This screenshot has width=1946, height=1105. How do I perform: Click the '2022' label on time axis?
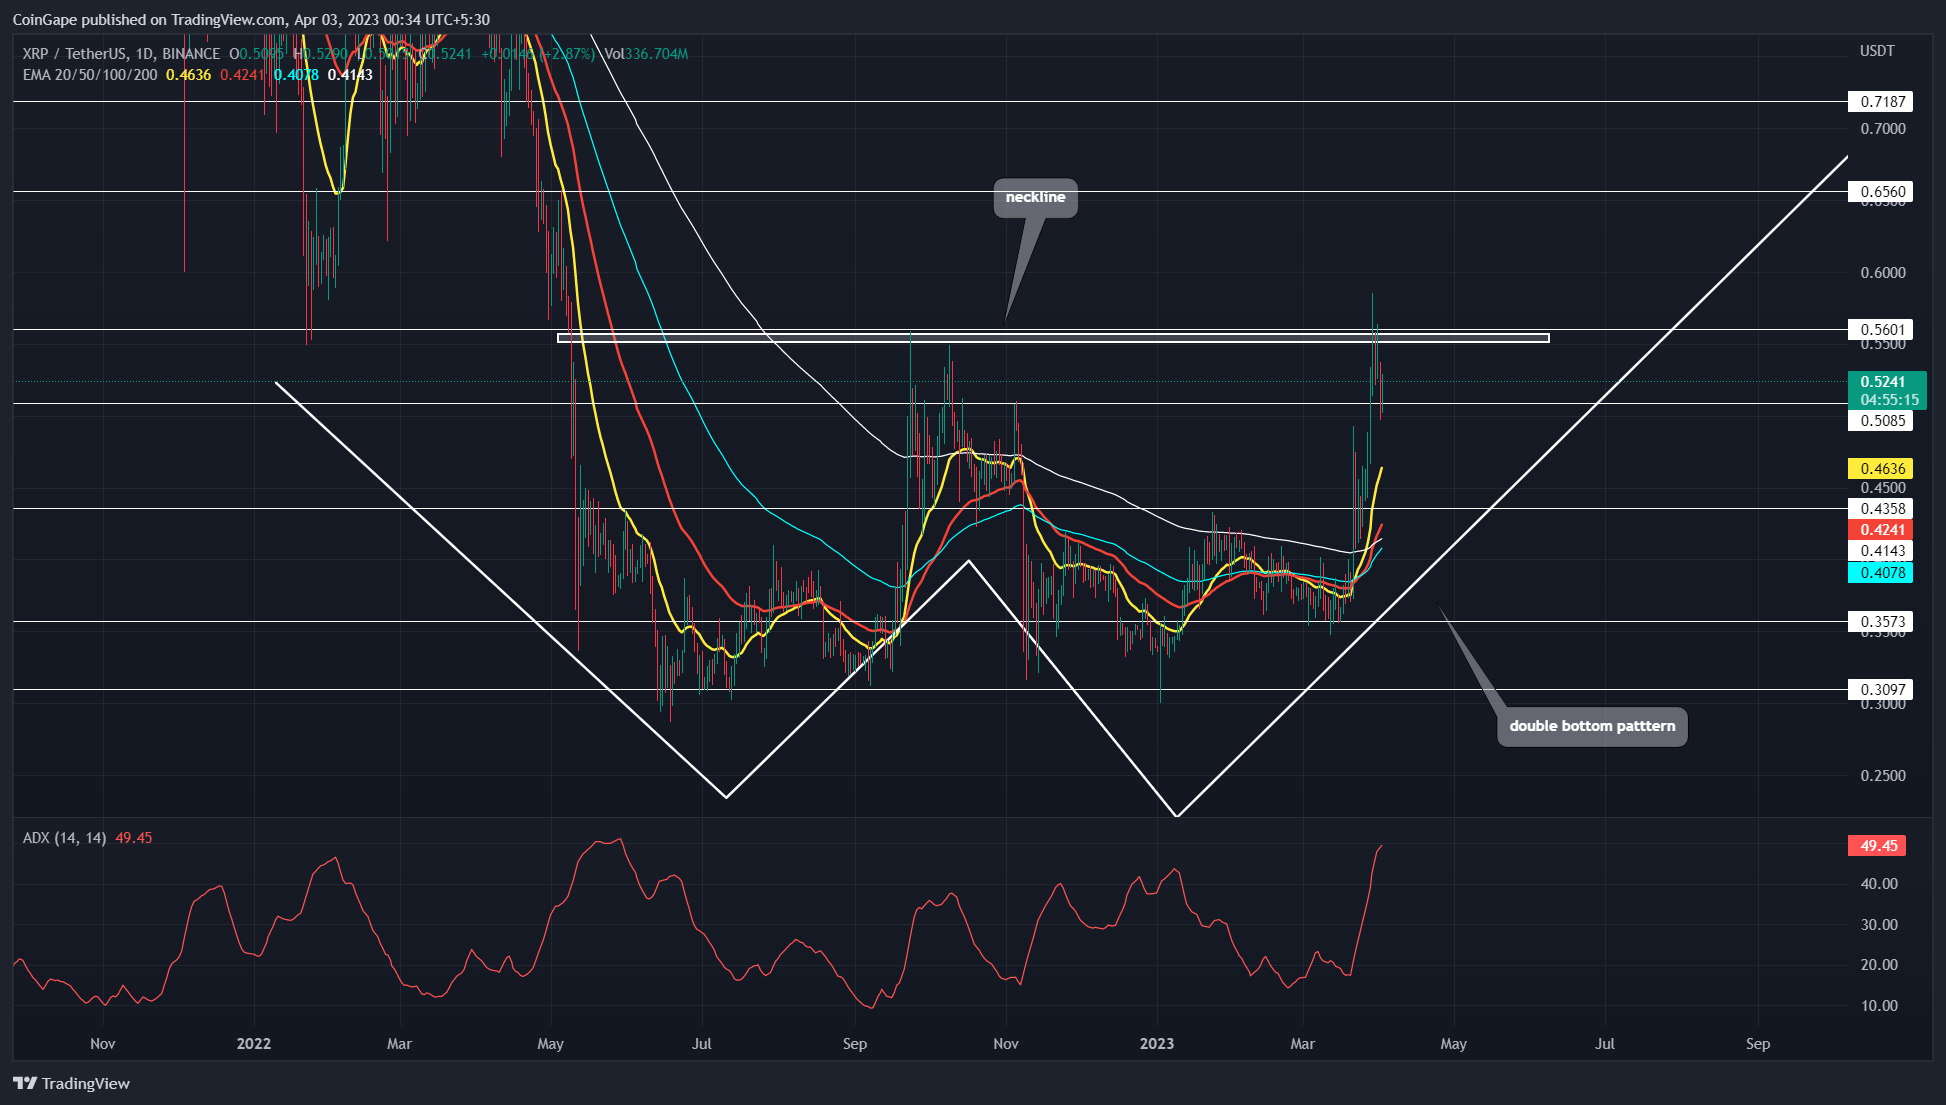point(254,1044)
